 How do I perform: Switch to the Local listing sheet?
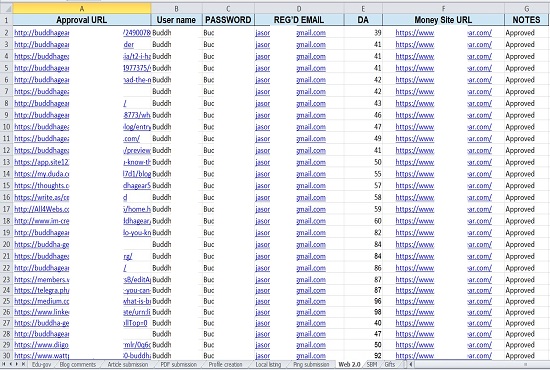coord(268,364)
